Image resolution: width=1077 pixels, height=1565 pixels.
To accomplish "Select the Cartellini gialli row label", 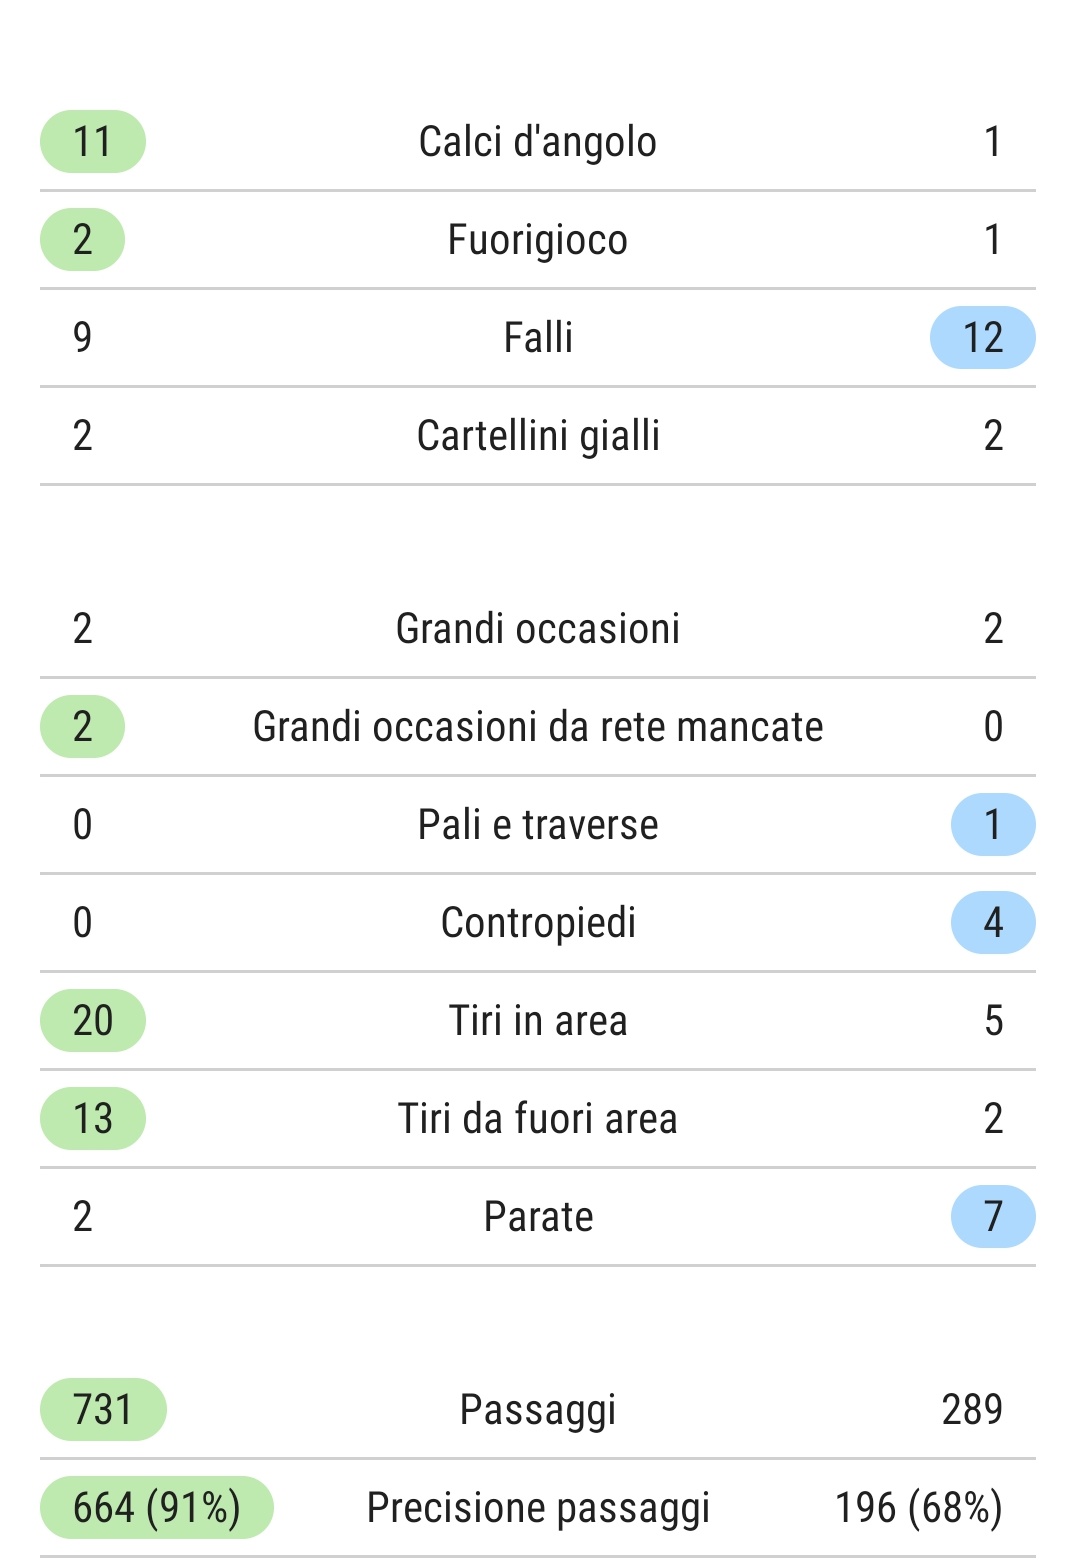I will (538, 436).
